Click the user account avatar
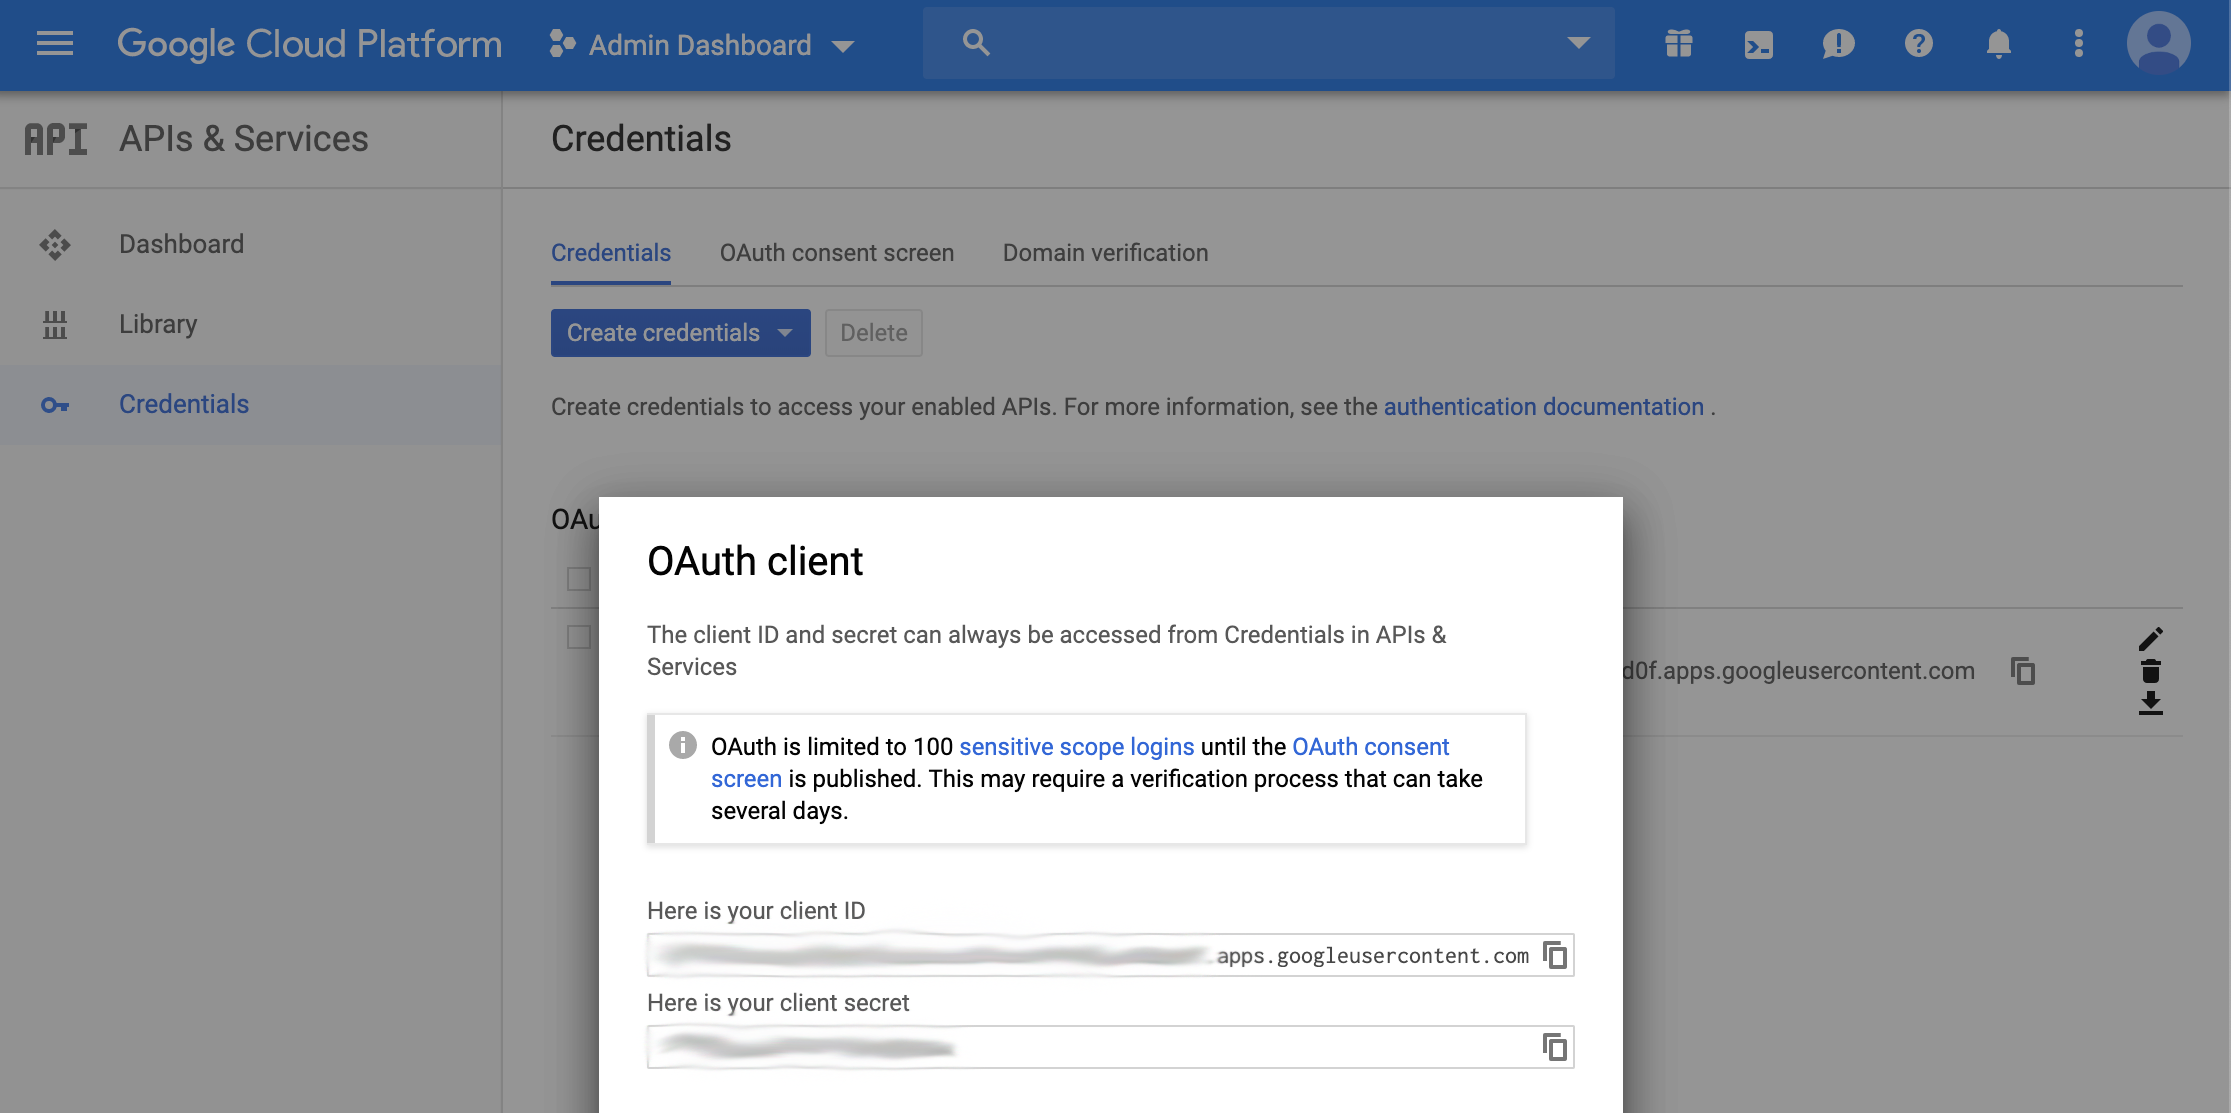This screenshot has width=2231, height=1113. (x=2158, y=44)
